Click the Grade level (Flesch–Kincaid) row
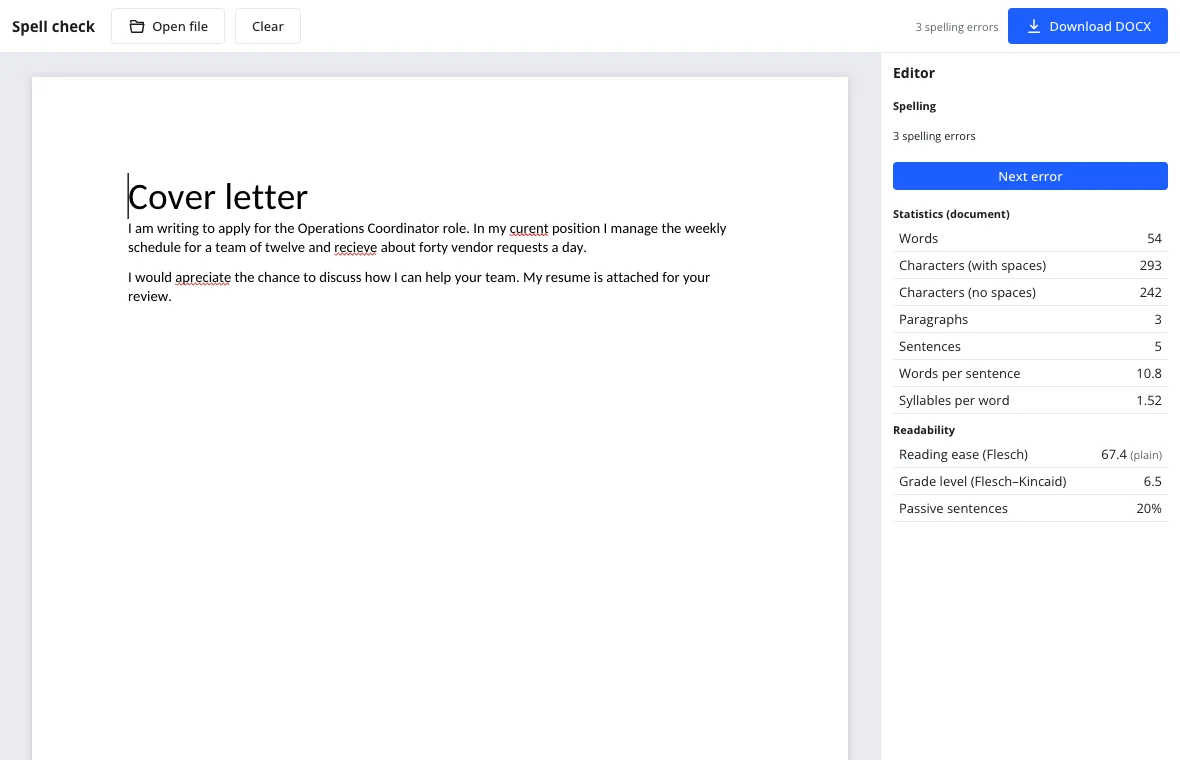The height and width of the screenshot is (760, 1180). coord(1029,482)
